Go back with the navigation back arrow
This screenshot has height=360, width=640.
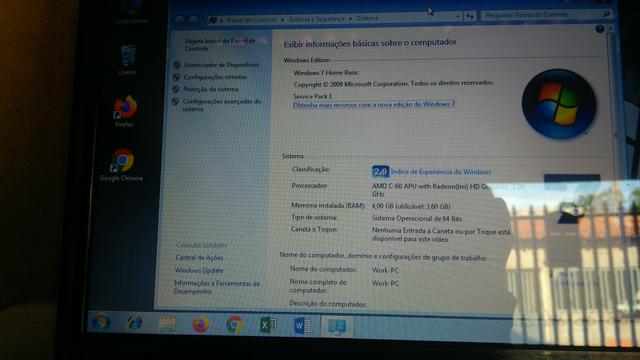(x=180, y=19)
